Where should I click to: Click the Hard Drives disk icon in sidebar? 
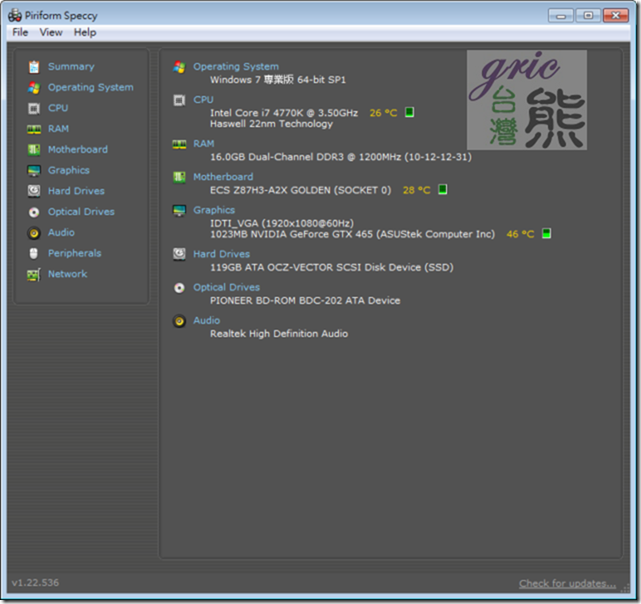[x=34, y=191]
